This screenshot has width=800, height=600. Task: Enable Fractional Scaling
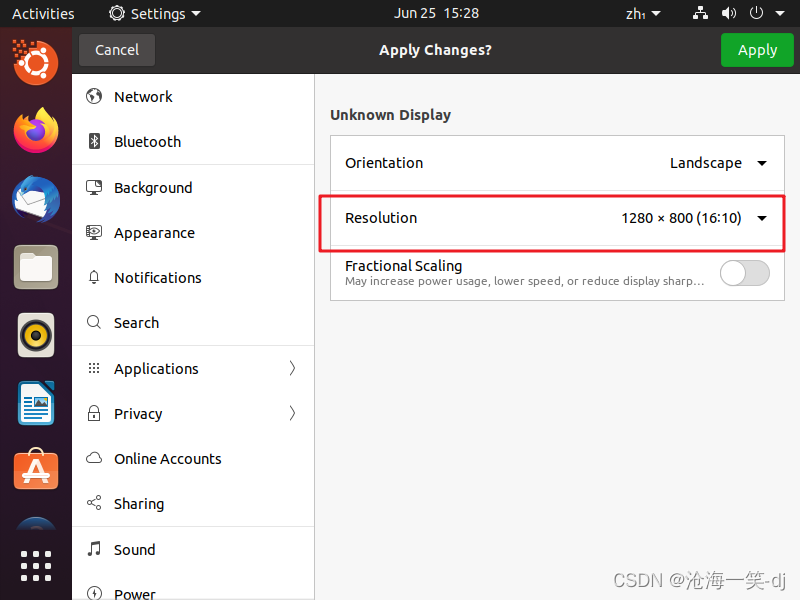point(745,273)
